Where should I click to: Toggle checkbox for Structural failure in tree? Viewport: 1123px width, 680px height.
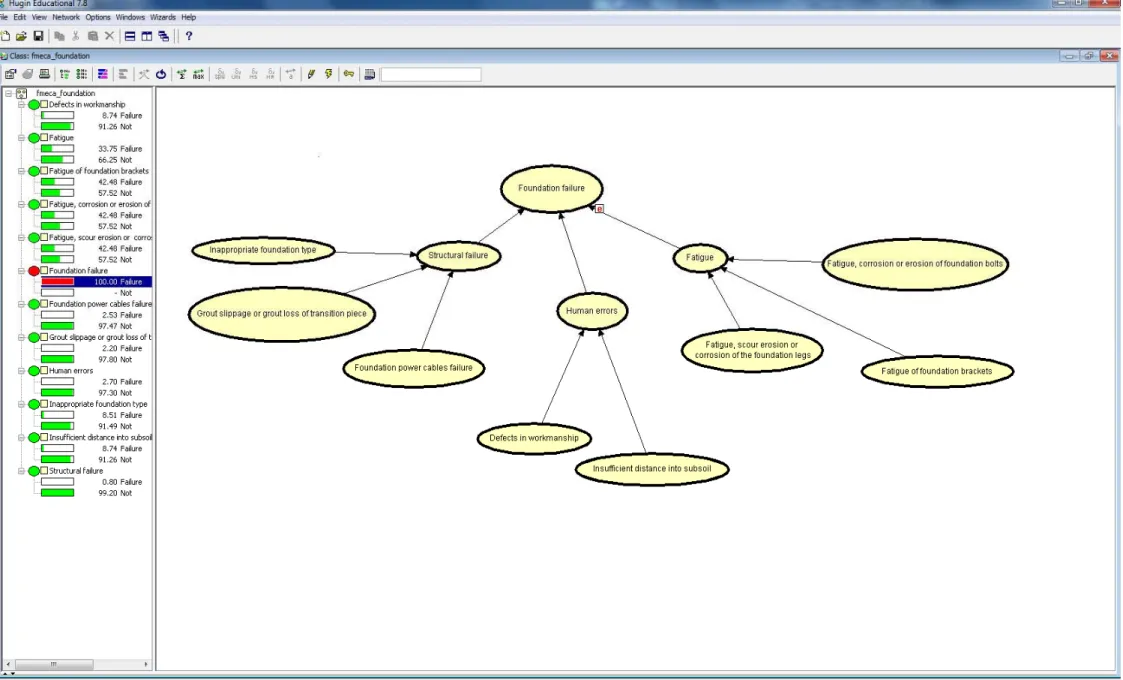click(x=44, y=471)
